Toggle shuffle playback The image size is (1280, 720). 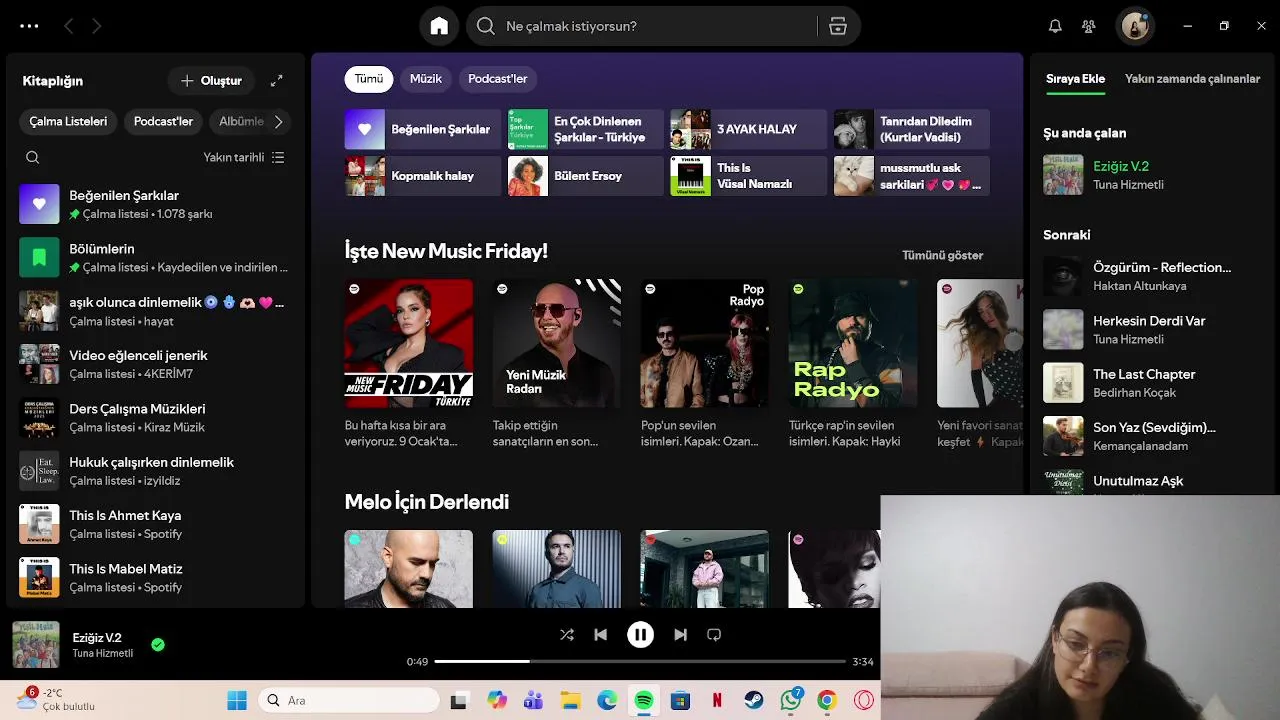[x=567, y=634]
